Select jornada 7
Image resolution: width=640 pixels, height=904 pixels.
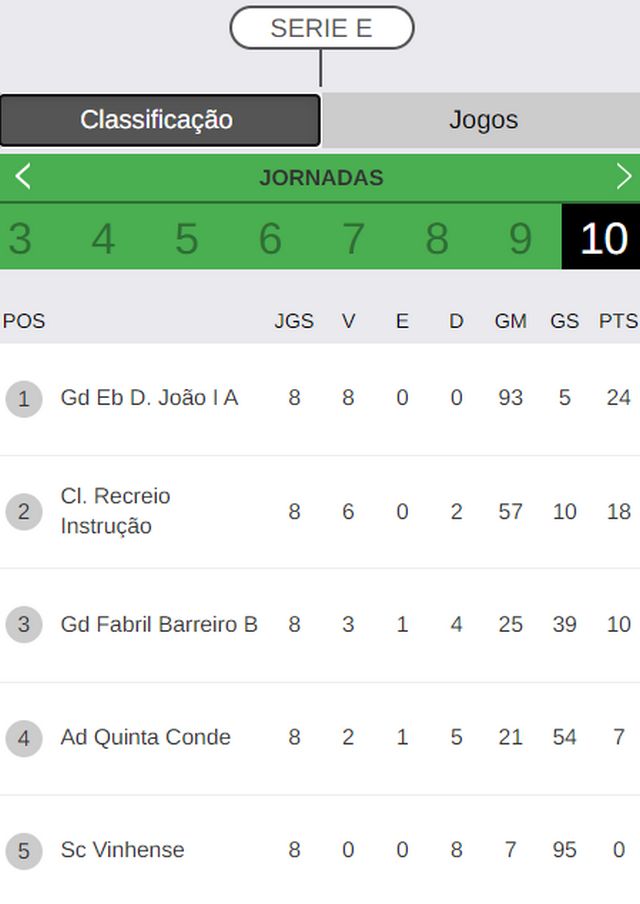[x=353, y=237]
